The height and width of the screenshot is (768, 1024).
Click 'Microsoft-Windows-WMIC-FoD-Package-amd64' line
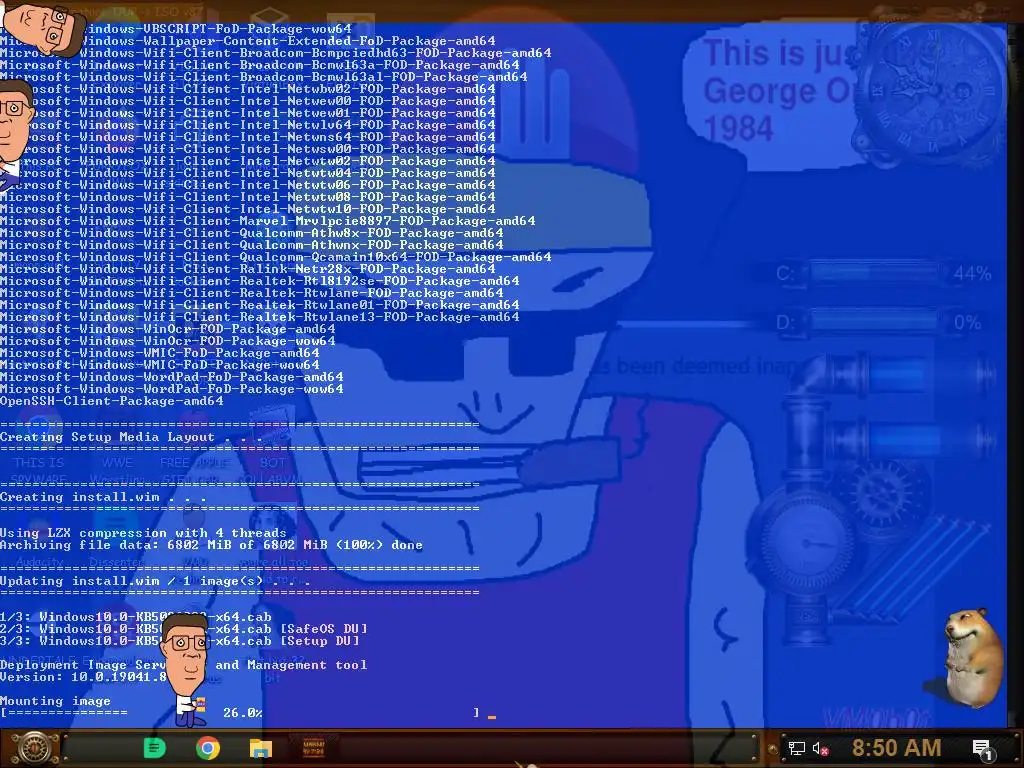pos(159,353)
